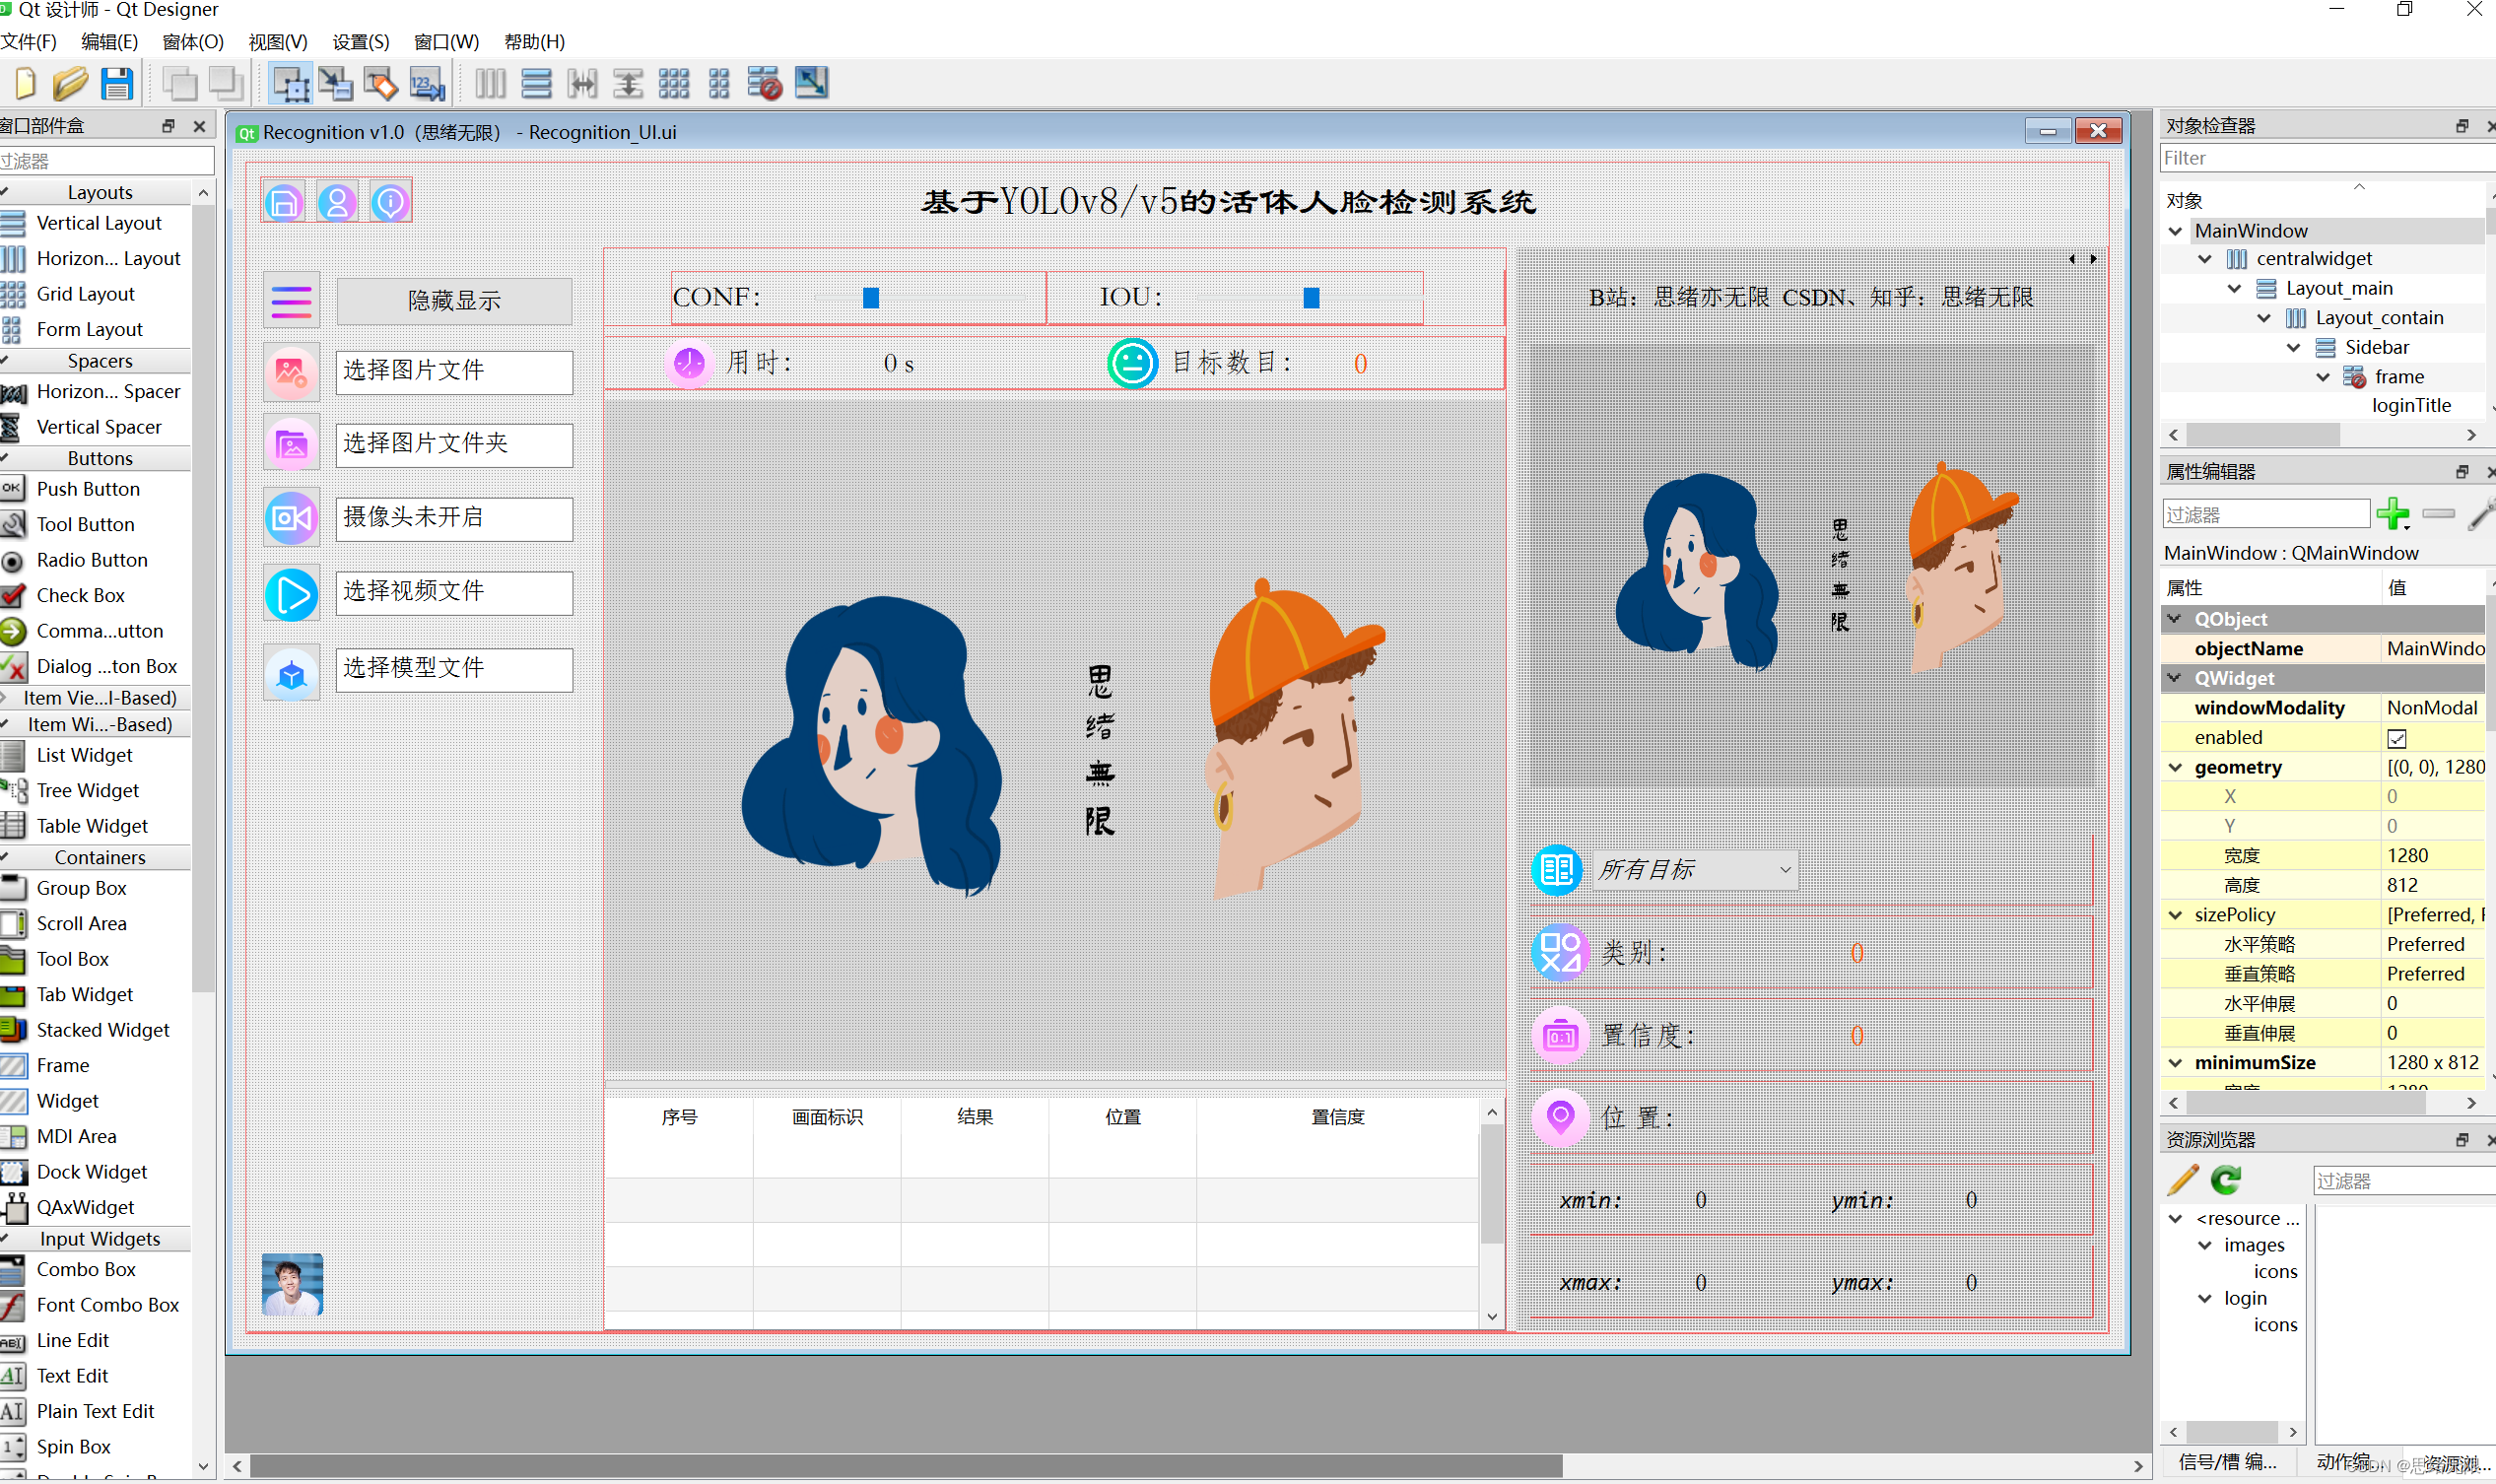Switch to Edit Signals/Slots mode icon
The height and width of the screenshot is (1484, 2496).
(x=336, y=84)
